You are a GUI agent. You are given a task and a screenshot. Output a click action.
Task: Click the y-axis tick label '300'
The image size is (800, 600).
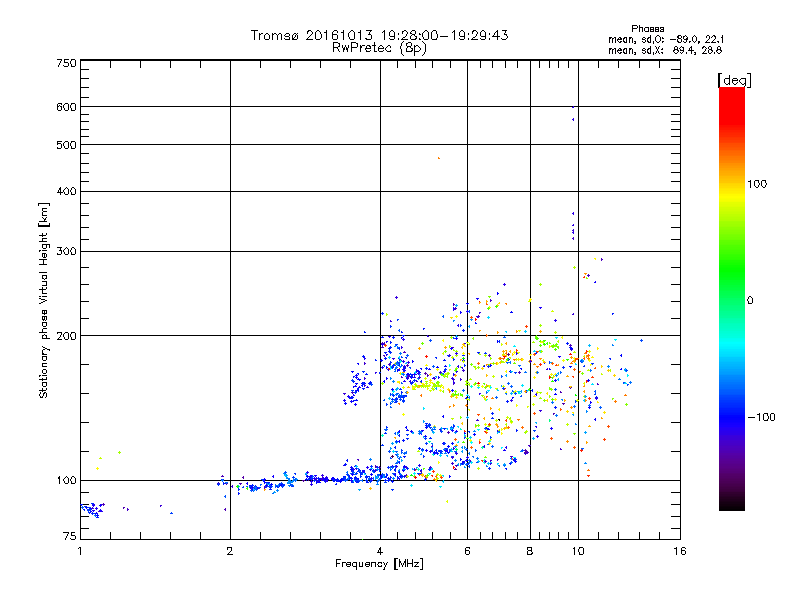tap(66, 252)
